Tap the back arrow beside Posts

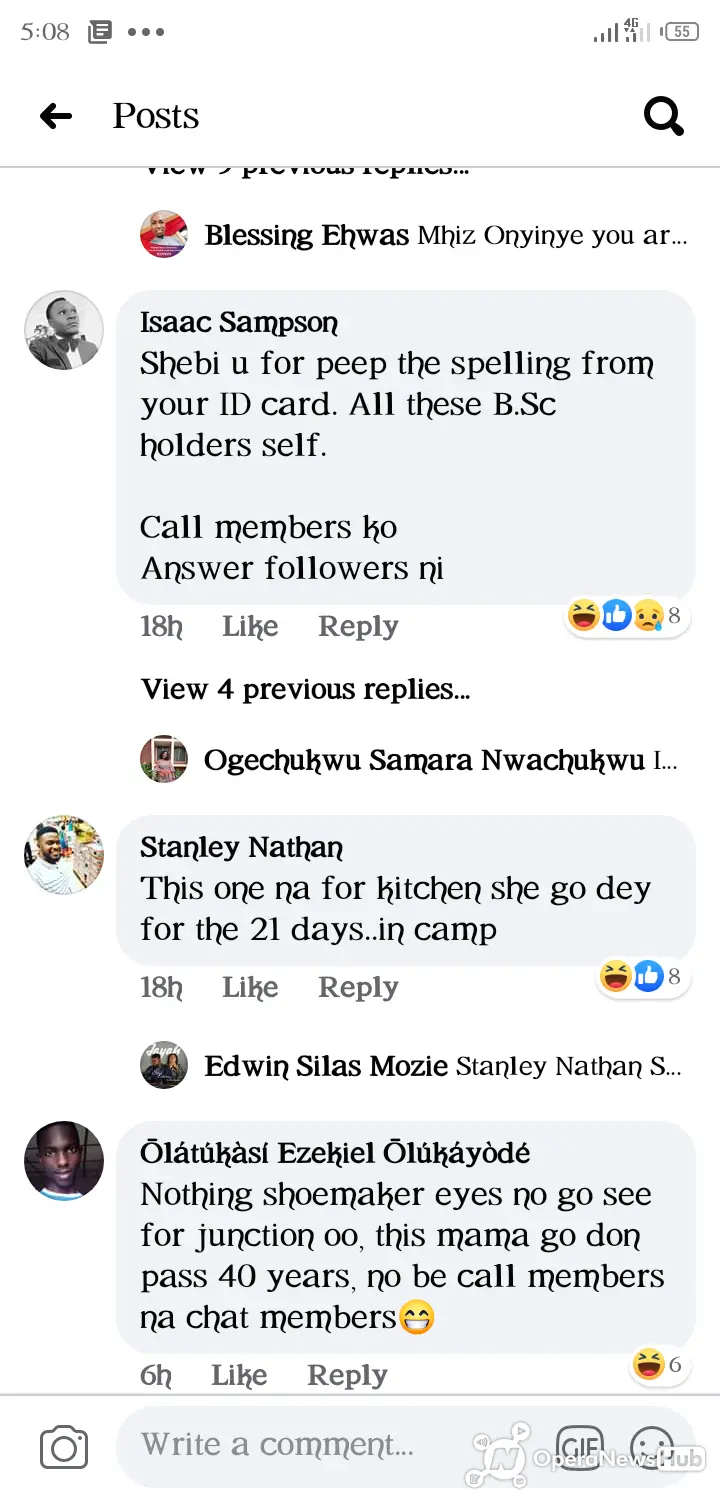pyautogui.click(x=56, y=117)
